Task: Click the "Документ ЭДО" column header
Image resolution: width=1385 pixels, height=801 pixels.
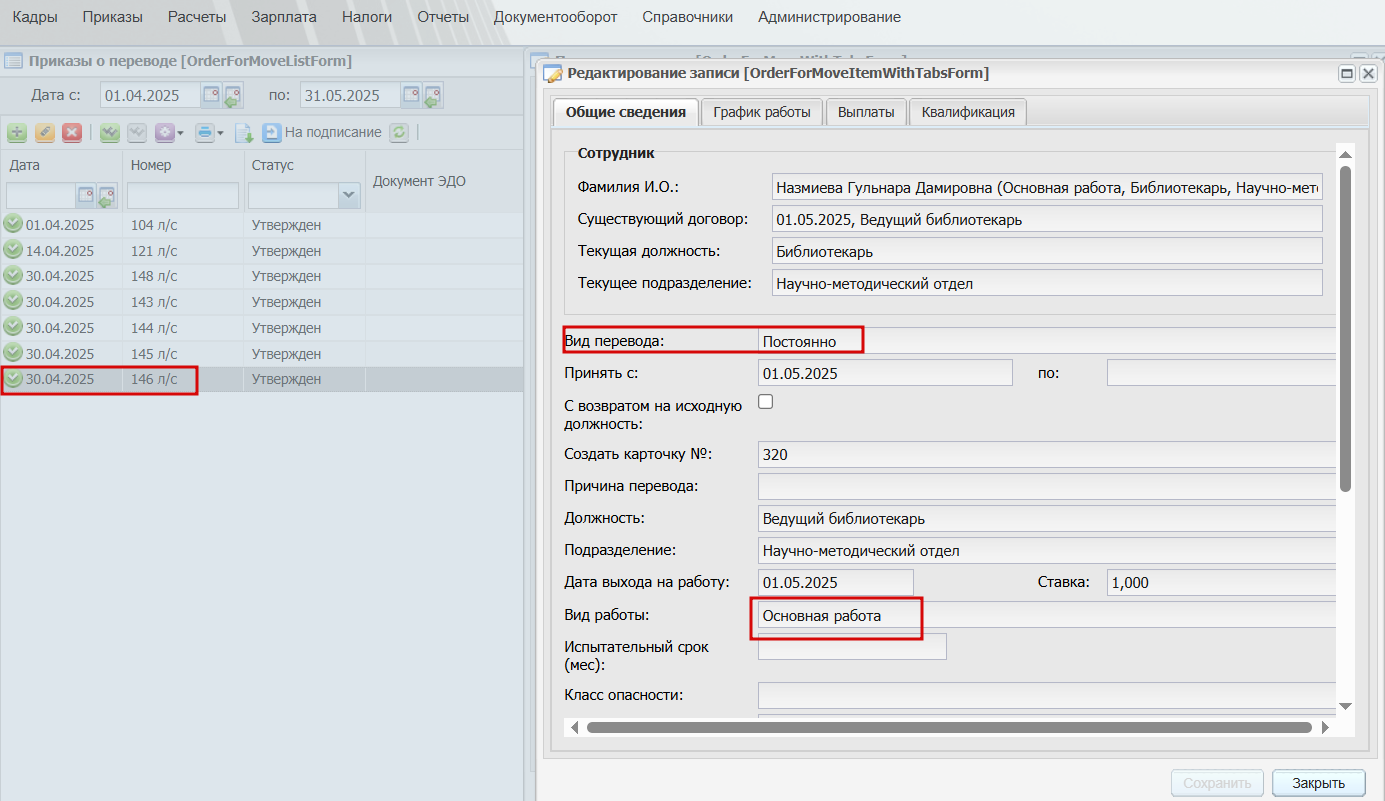Action: [444, 181]
